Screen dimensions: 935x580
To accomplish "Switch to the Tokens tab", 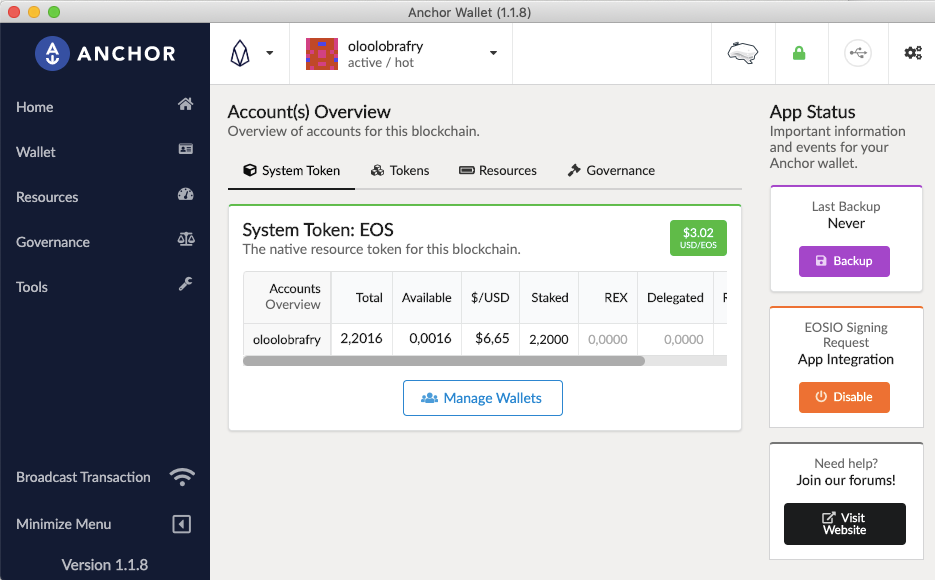I will coord(400,171).
